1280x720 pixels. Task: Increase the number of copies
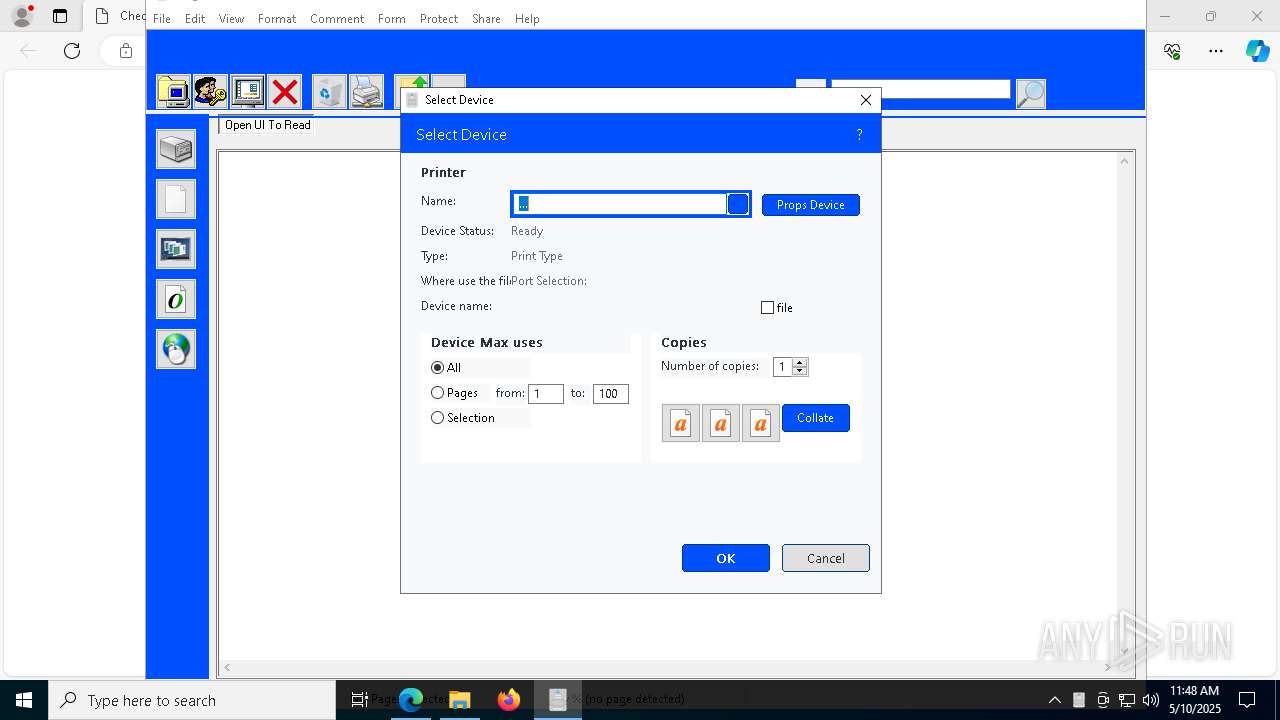pyautogui.click(x=800, y=363)
